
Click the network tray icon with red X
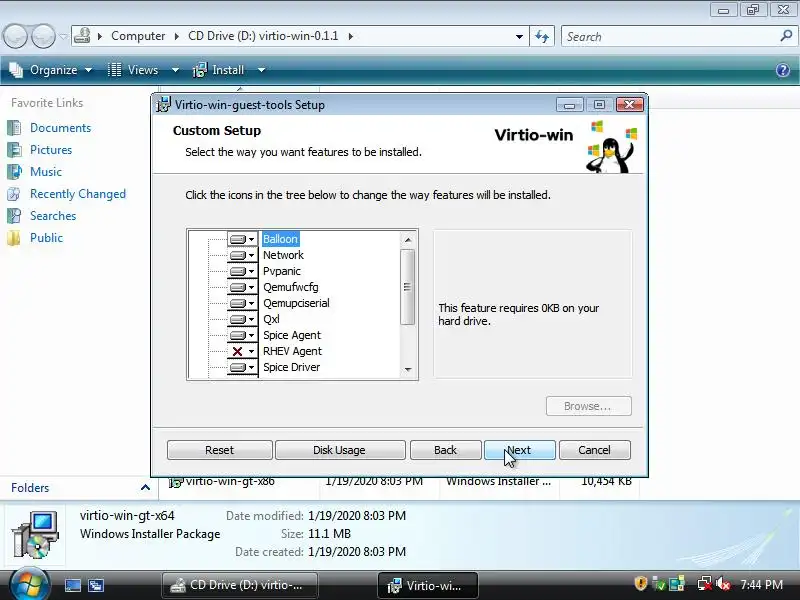click(x=705, y=583)
